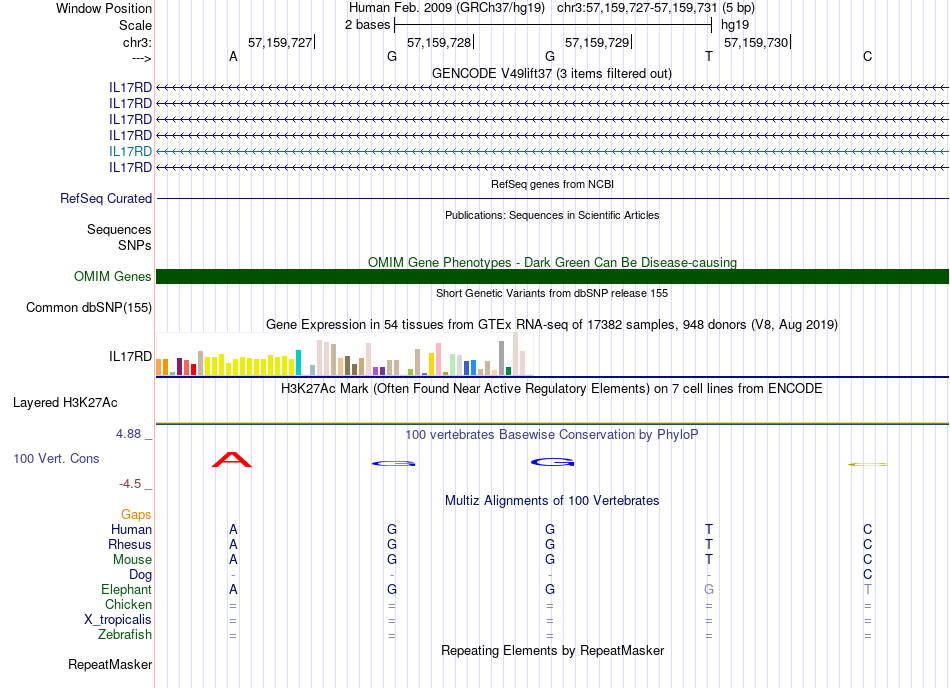Click the red A conservation logo letter
Image resolution: width=950 pixels, height=688 pixels.
click(x=231, y=460)
